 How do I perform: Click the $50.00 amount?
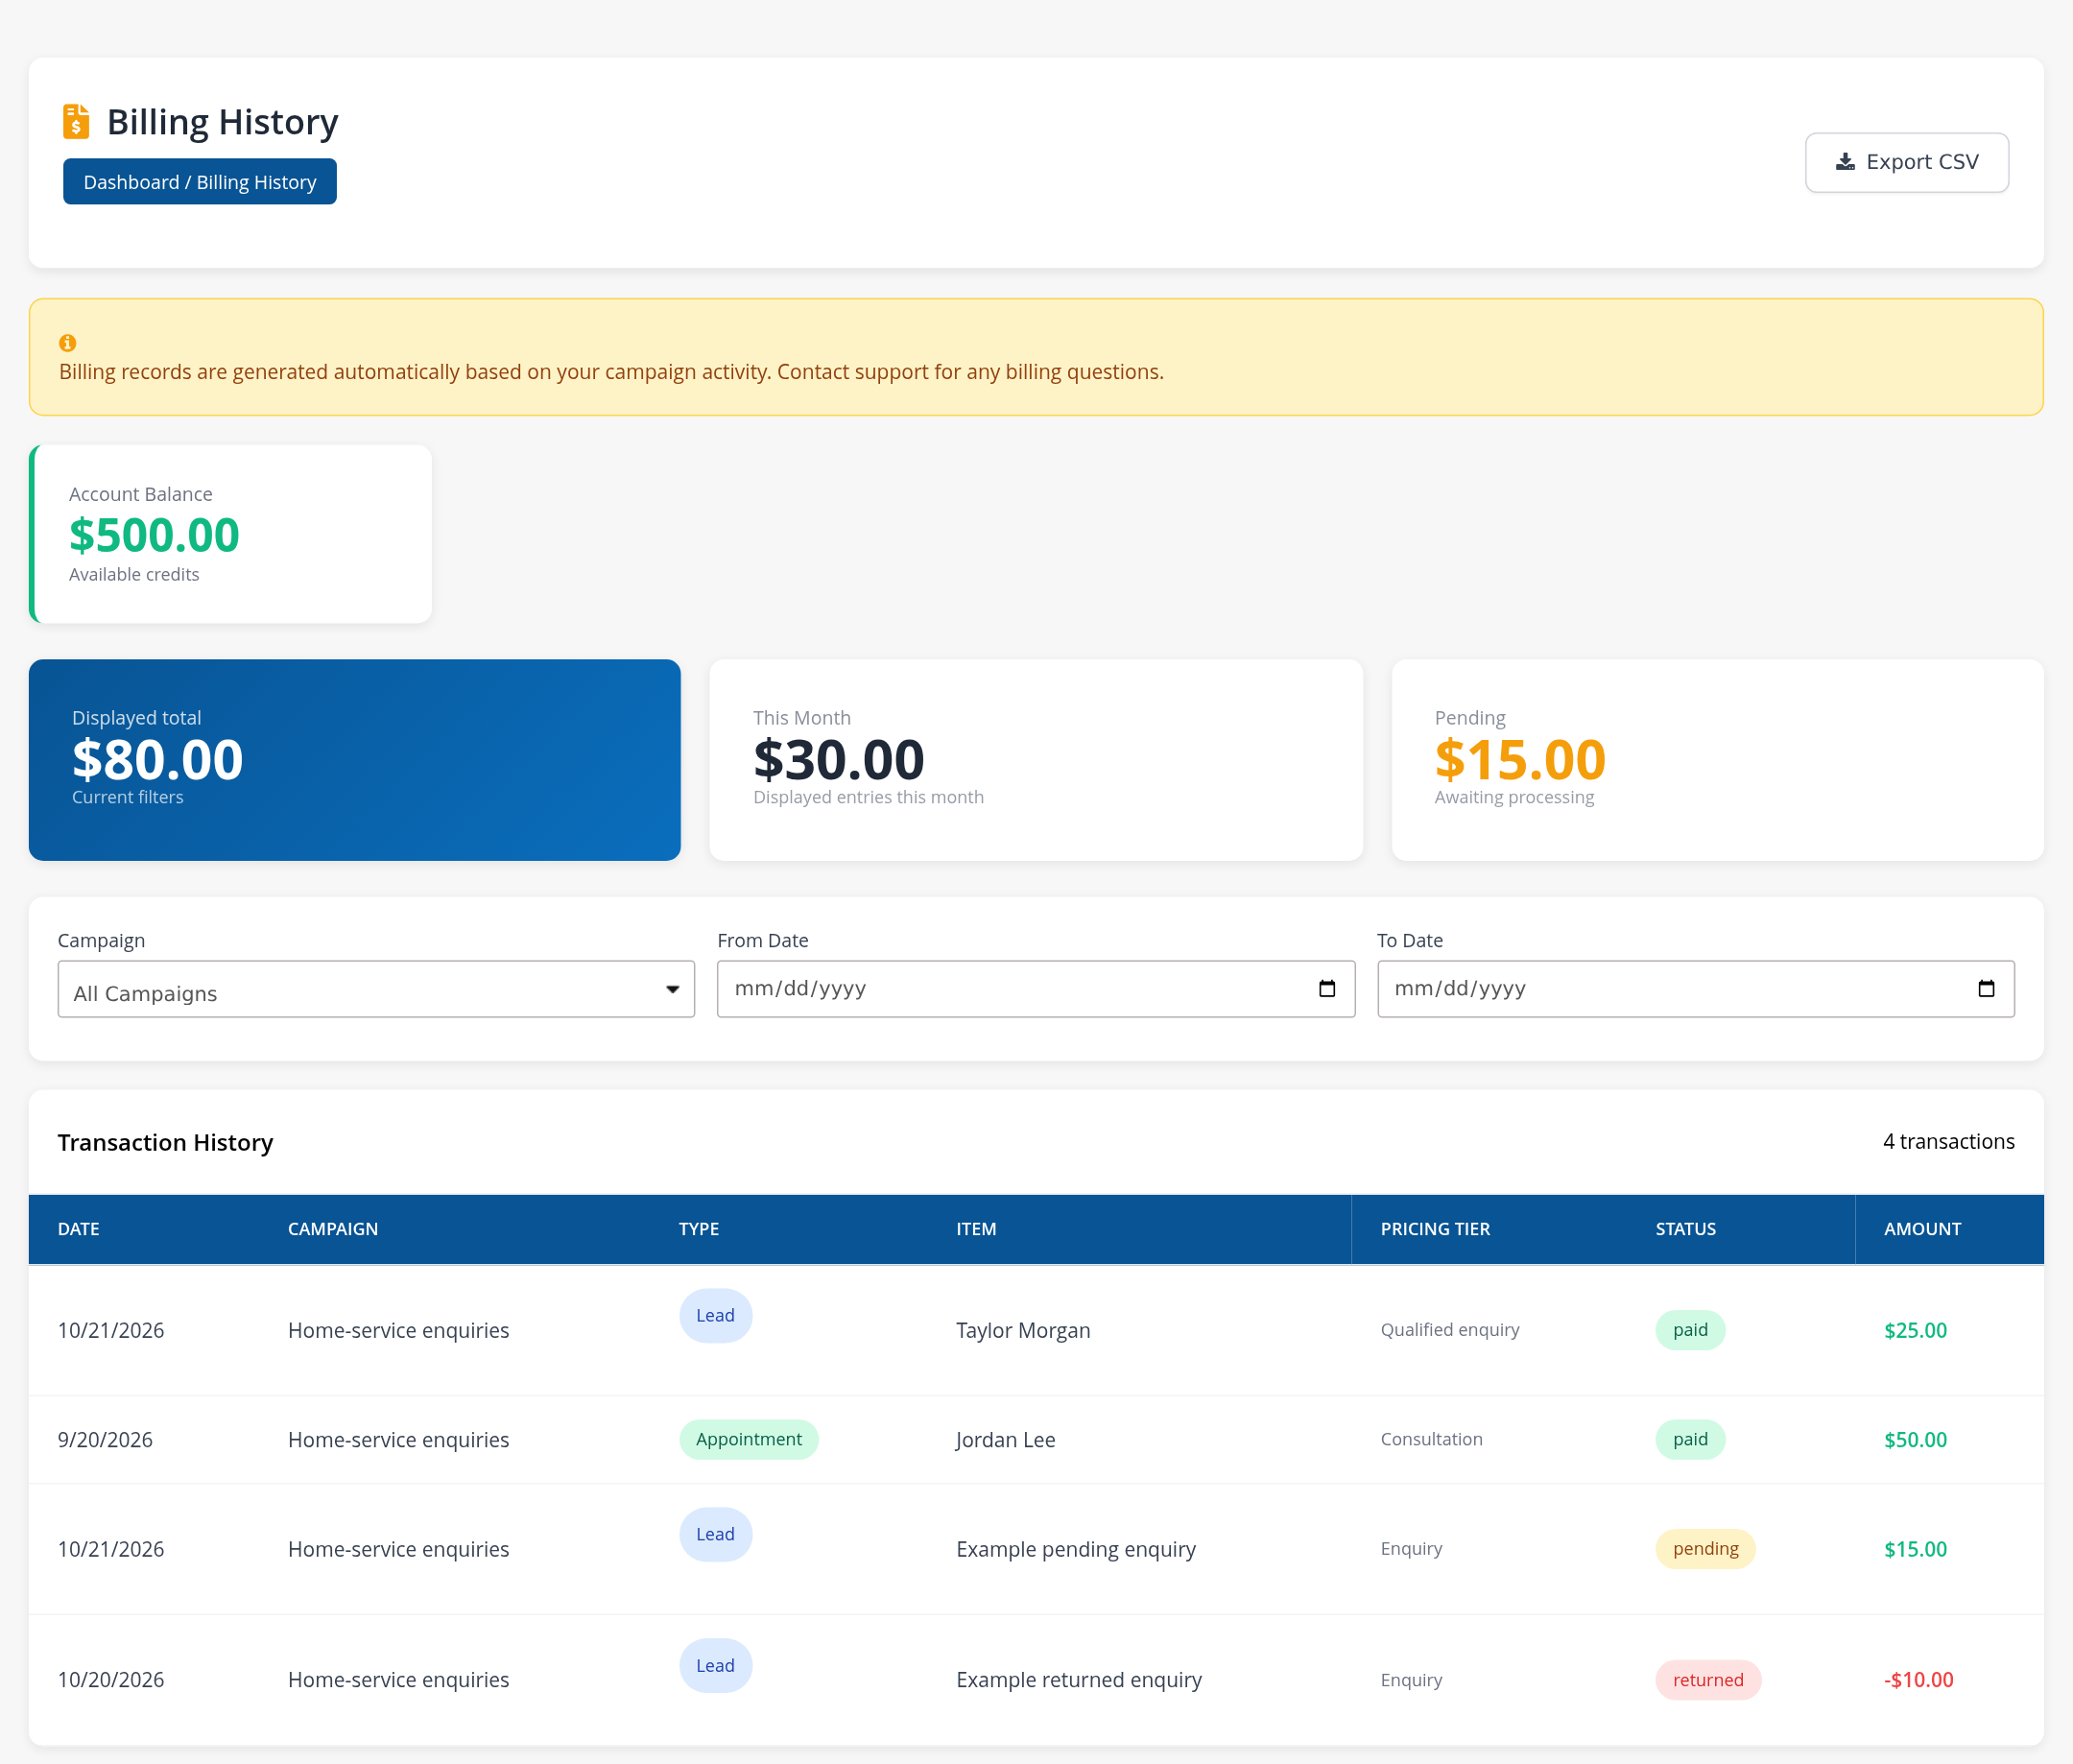click(1915, 1440)
